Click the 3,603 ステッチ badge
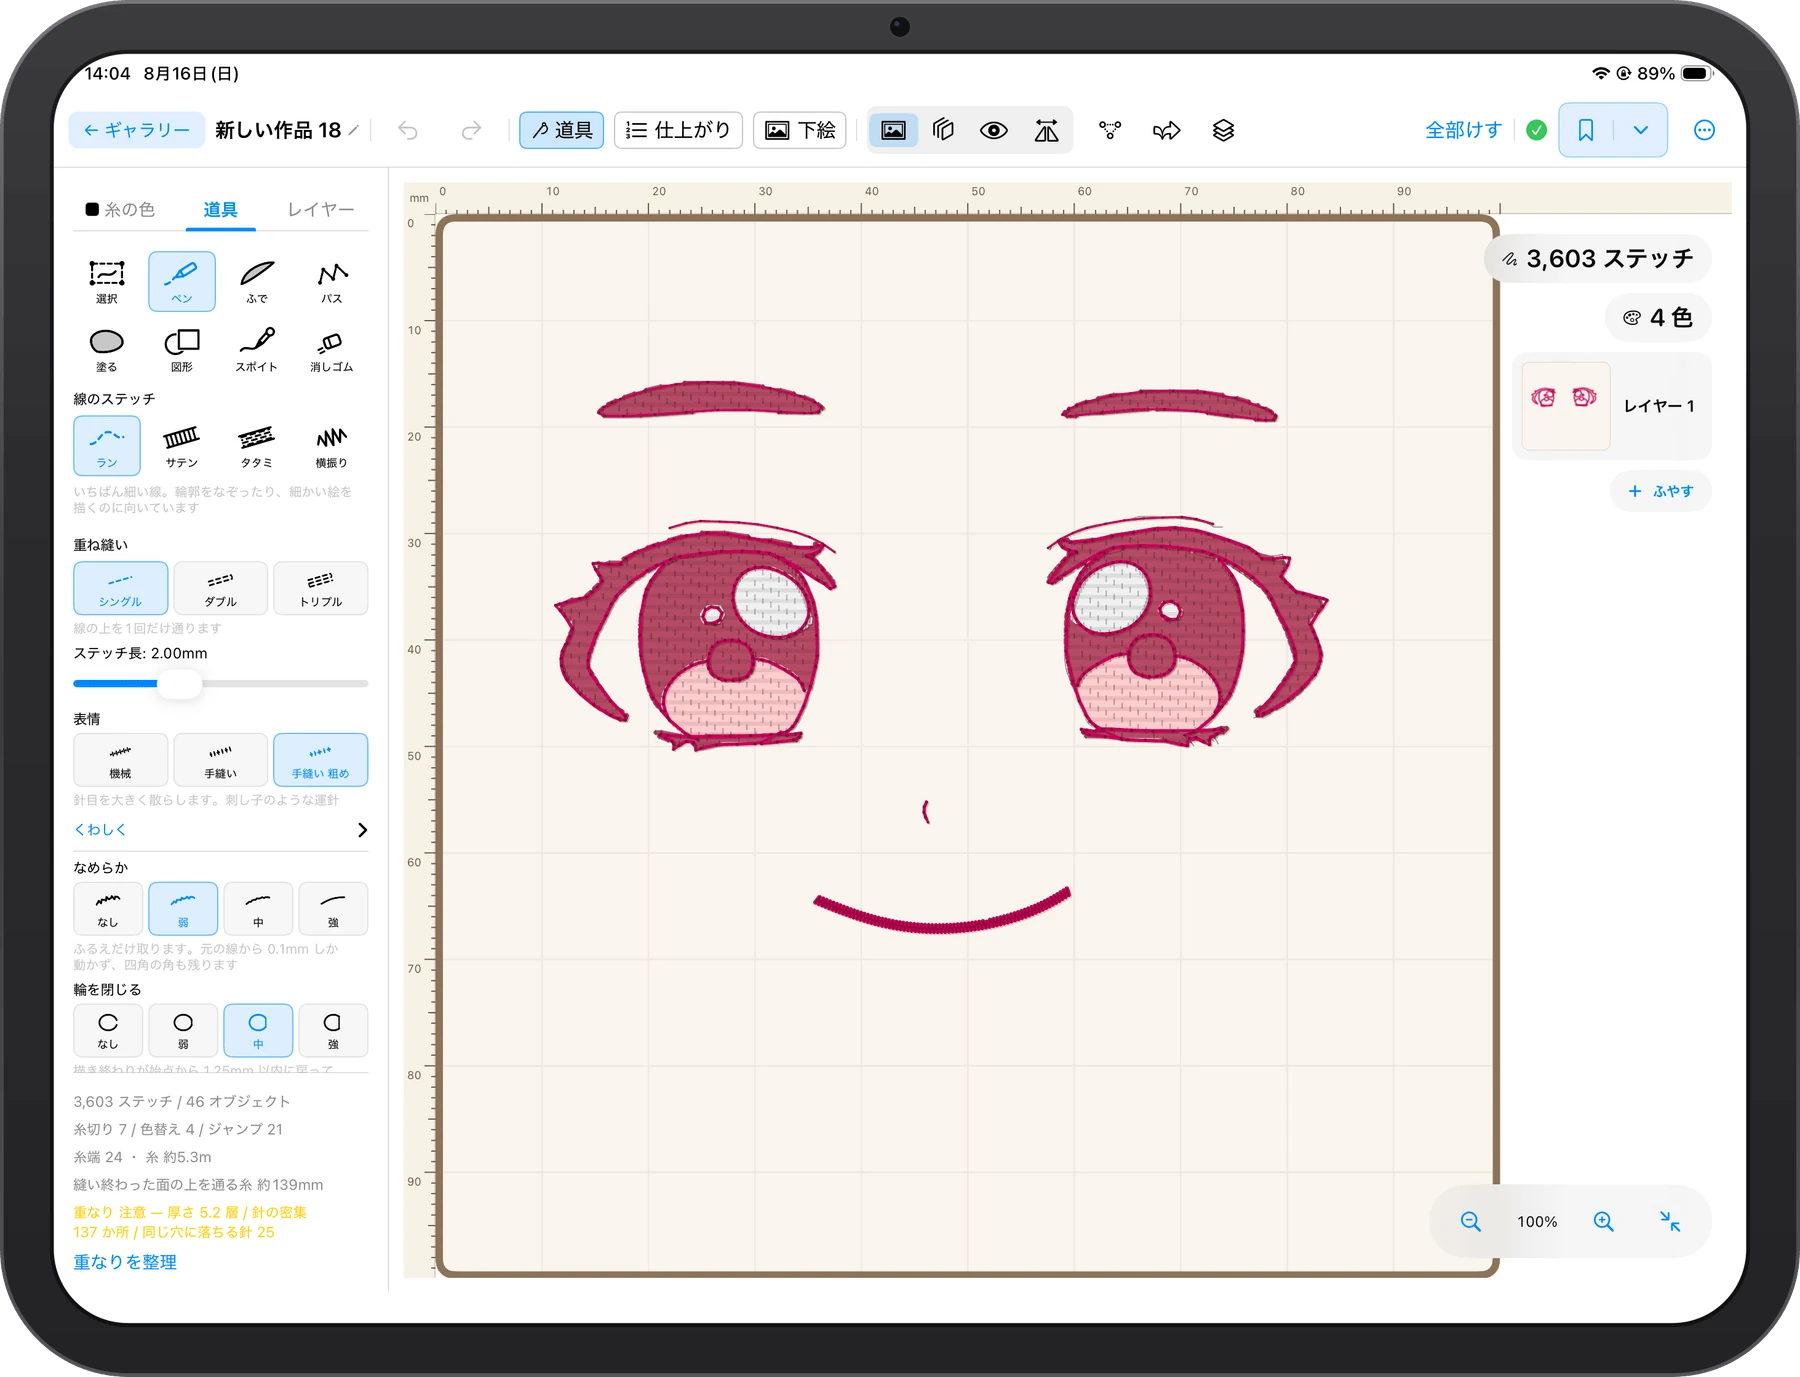1800x1377 pixels. click(1598, 259)
